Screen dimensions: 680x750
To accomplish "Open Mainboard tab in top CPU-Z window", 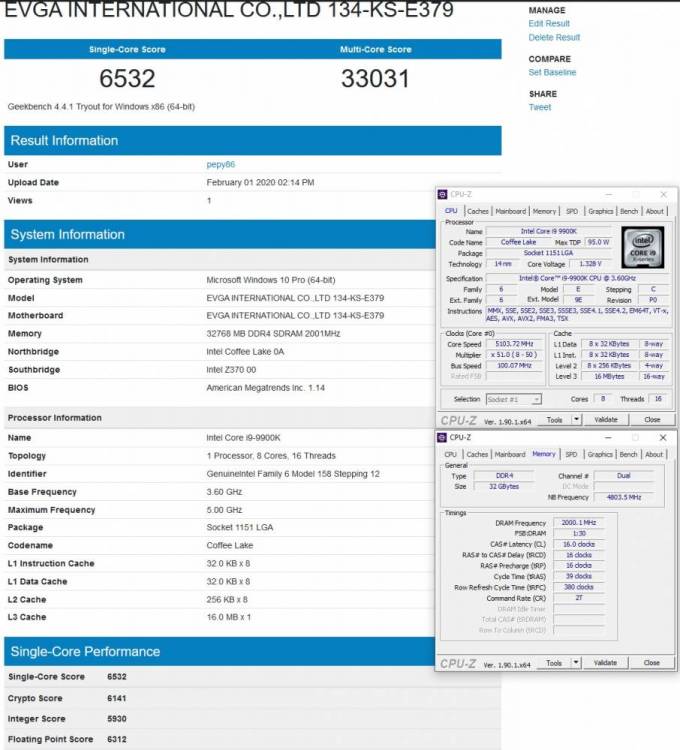I will pos(510,211).
